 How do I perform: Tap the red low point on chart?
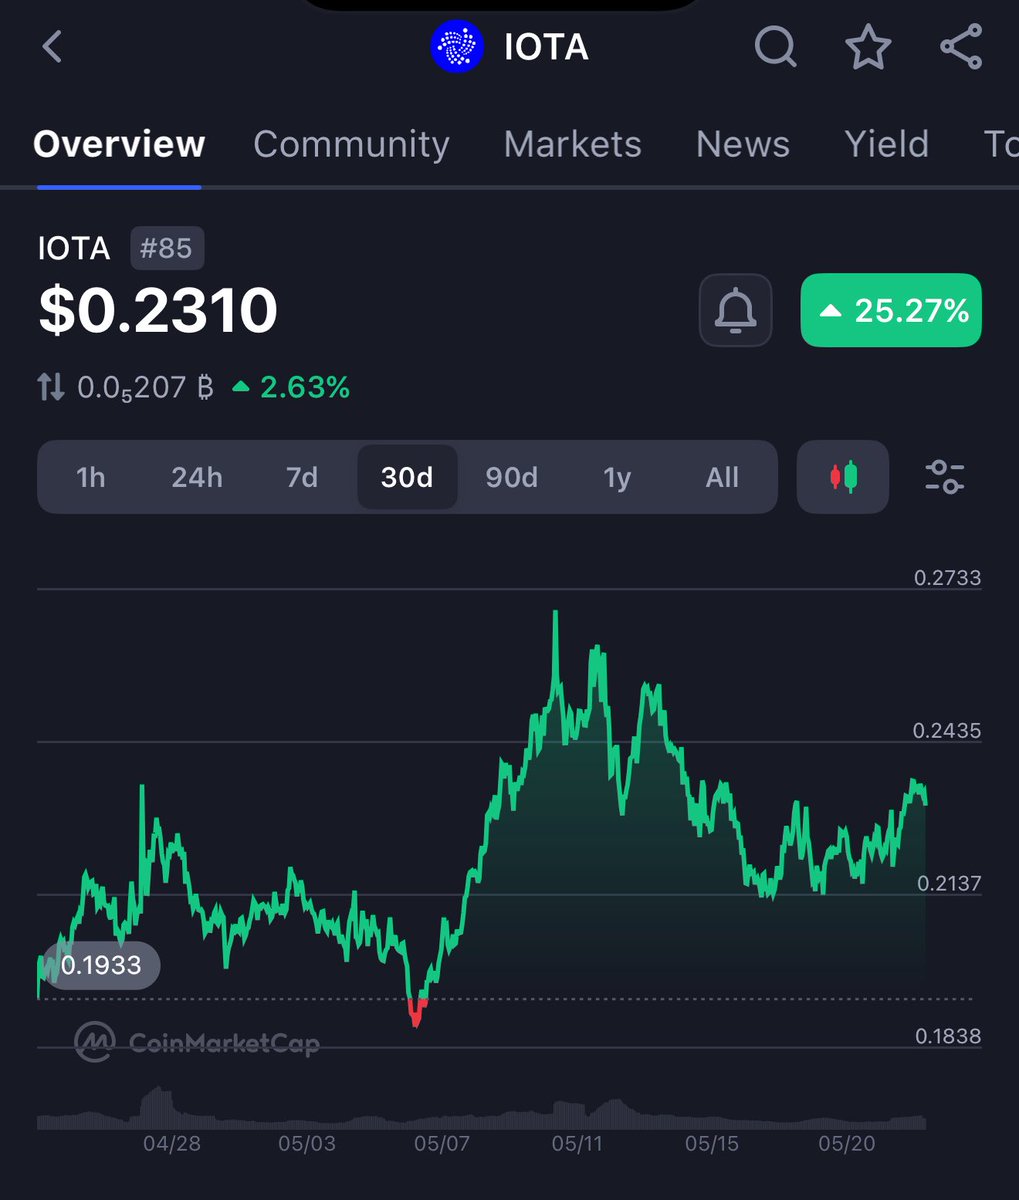click(x=417, y=1013)
